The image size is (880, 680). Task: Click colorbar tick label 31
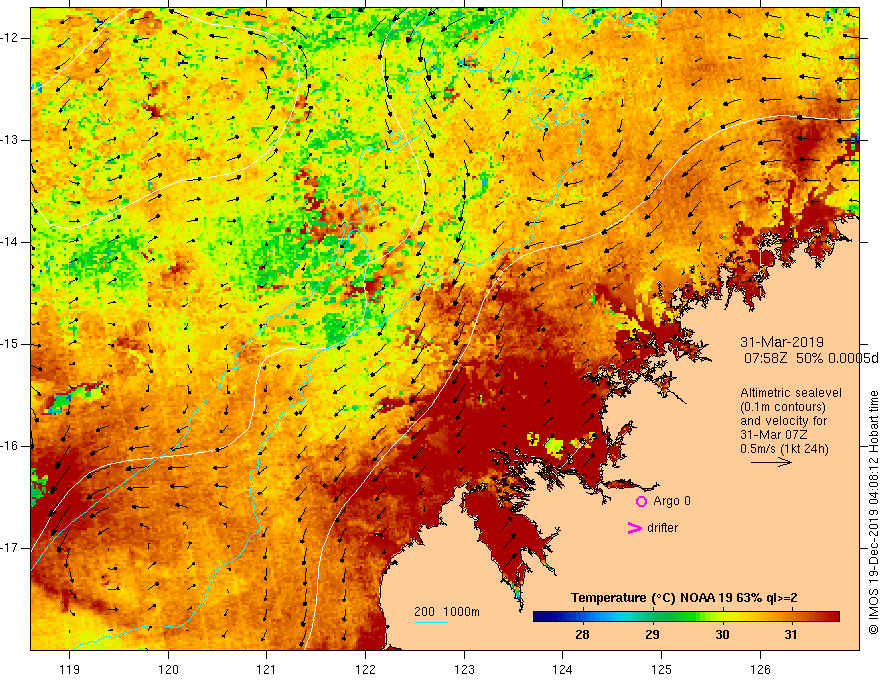[x=791, y=635]
